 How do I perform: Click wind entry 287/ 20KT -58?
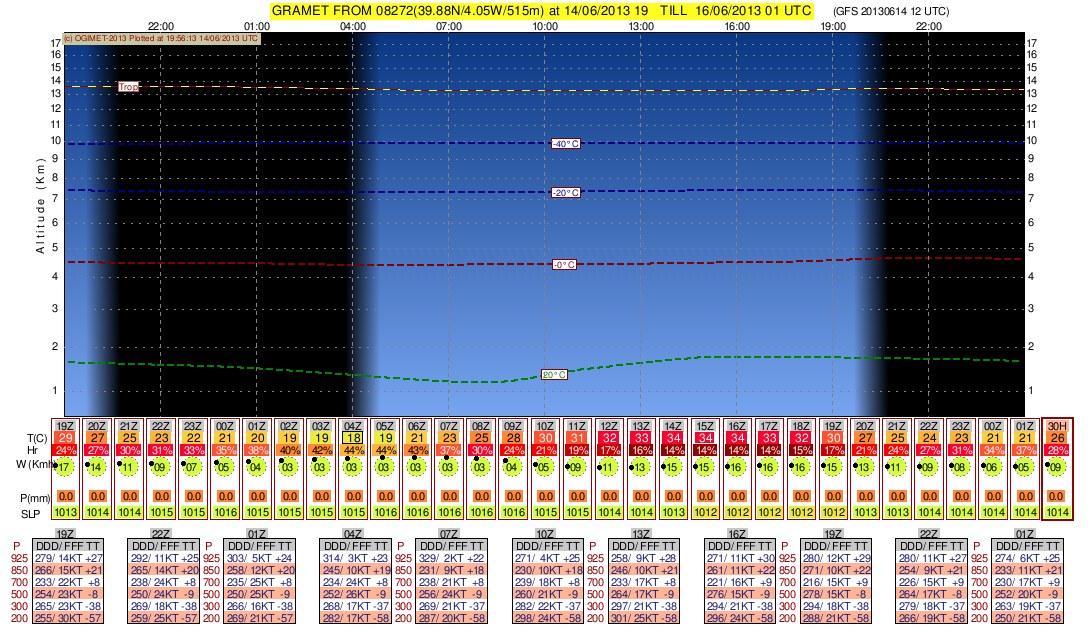point(451,618)
